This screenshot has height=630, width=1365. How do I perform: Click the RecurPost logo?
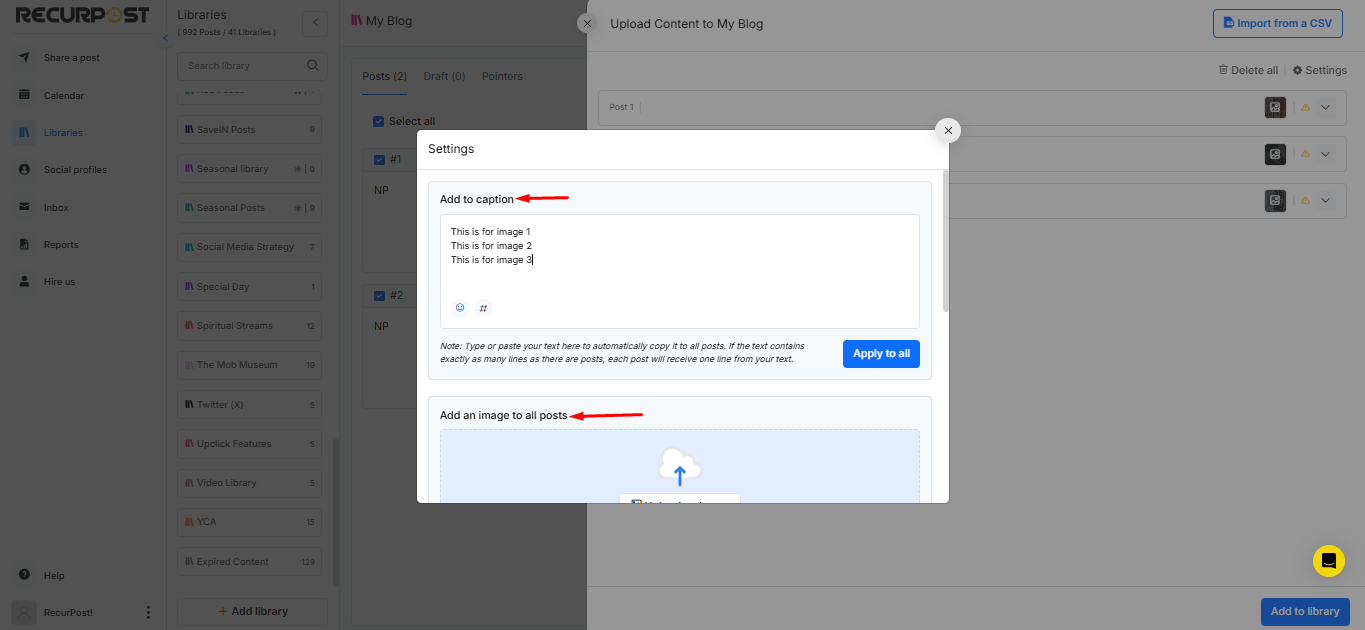(x=82, y=15)
